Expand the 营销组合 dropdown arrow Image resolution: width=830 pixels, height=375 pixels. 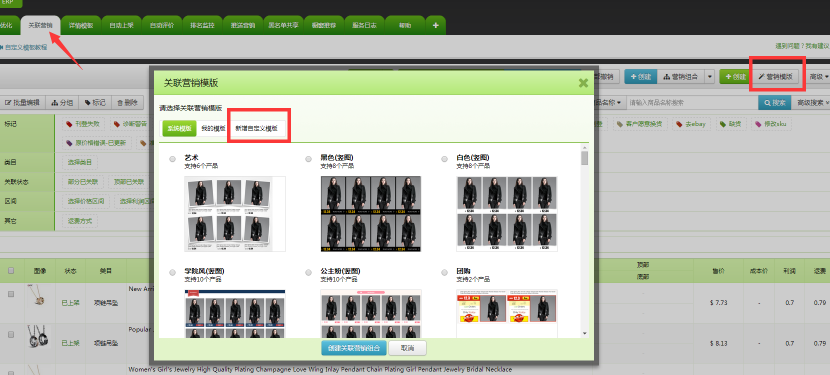coord(710,77)
